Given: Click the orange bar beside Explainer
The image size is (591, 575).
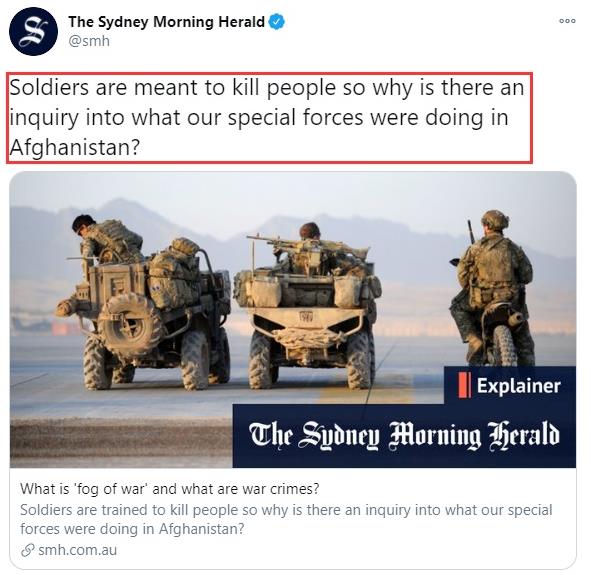Looking at the screenshot, I should pyautogui.click(x=464, y=385).
